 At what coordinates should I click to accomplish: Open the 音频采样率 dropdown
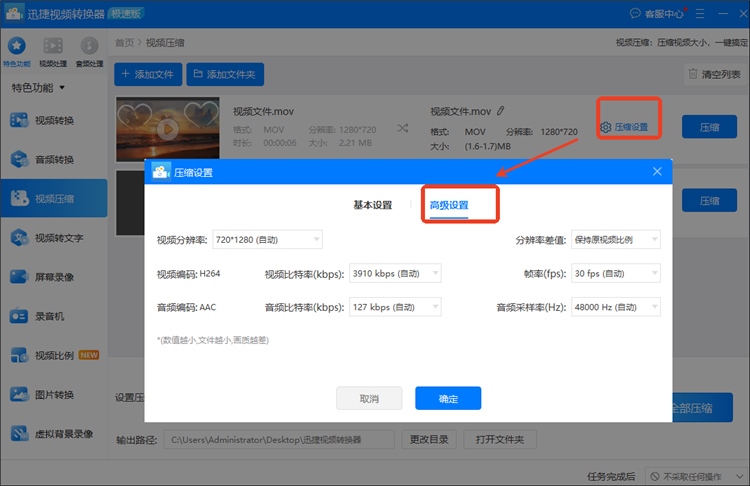coord(616,308)
